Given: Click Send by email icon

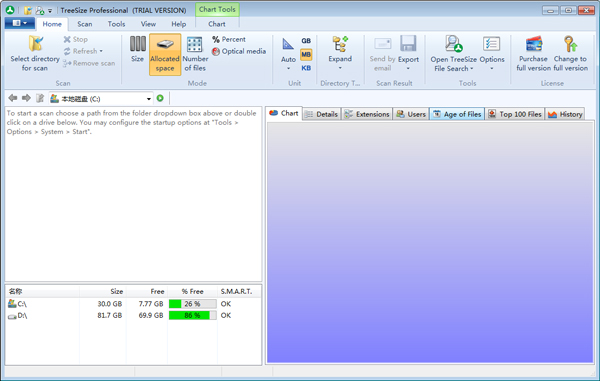Looking at the screenshot, I should click(x=383, y=44).
